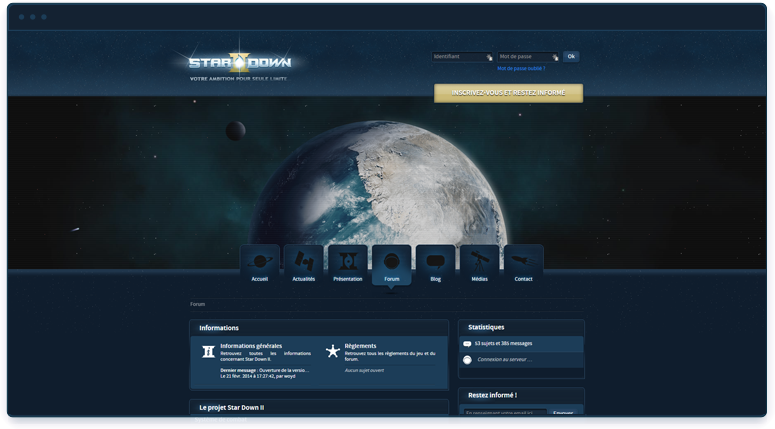Open the Présentation icon
Viewport: 775px width, 429px height.
click(347, 261)
